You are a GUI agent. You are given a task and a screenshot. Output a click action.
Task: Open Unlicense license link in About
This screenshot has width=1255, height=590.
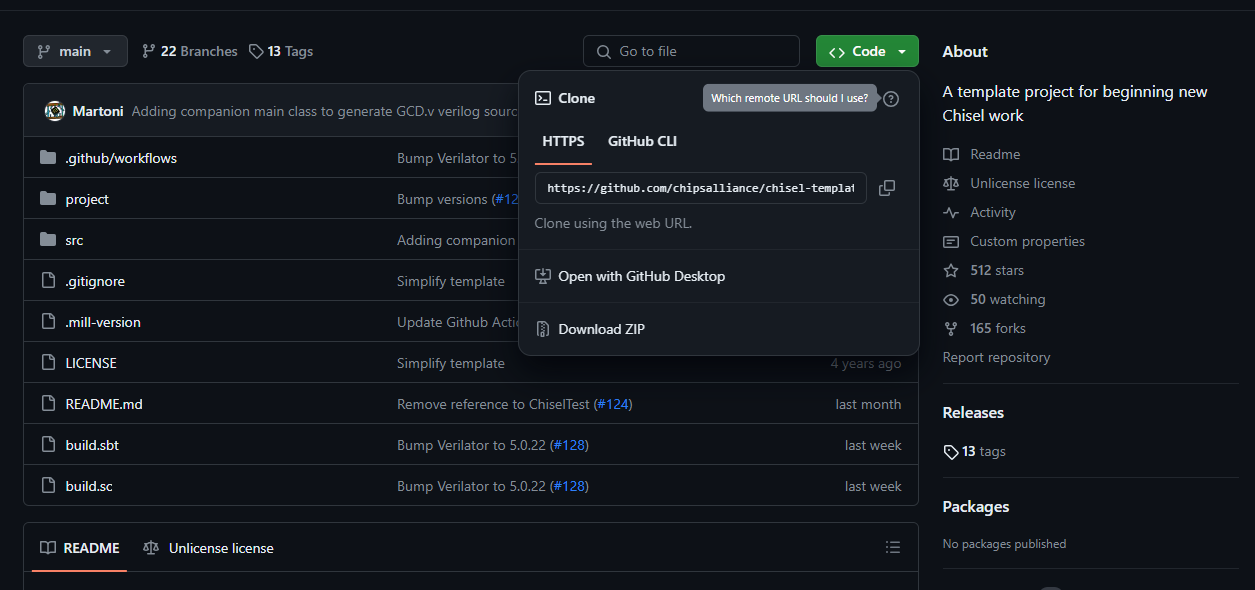[x=1022, y=183]
